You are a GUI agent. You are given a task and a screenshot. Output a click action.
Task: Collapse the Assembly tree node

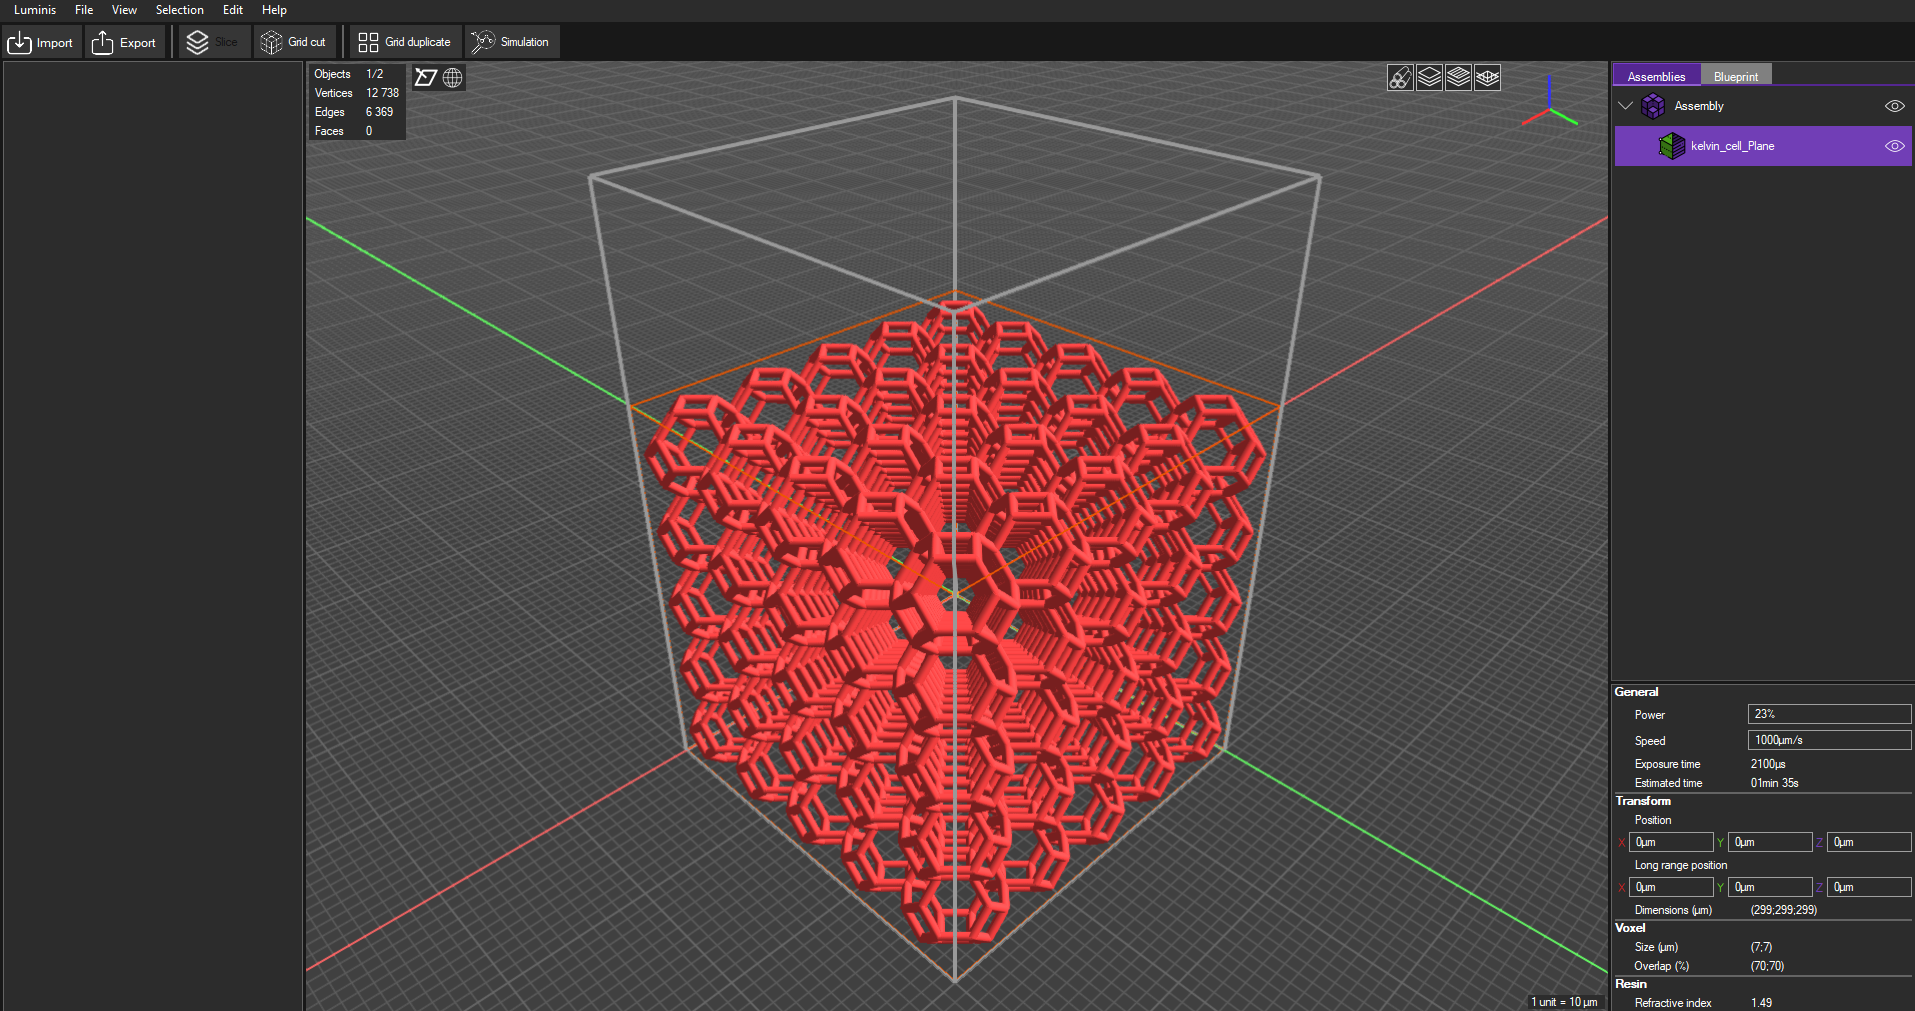[x=1625, y=105]
